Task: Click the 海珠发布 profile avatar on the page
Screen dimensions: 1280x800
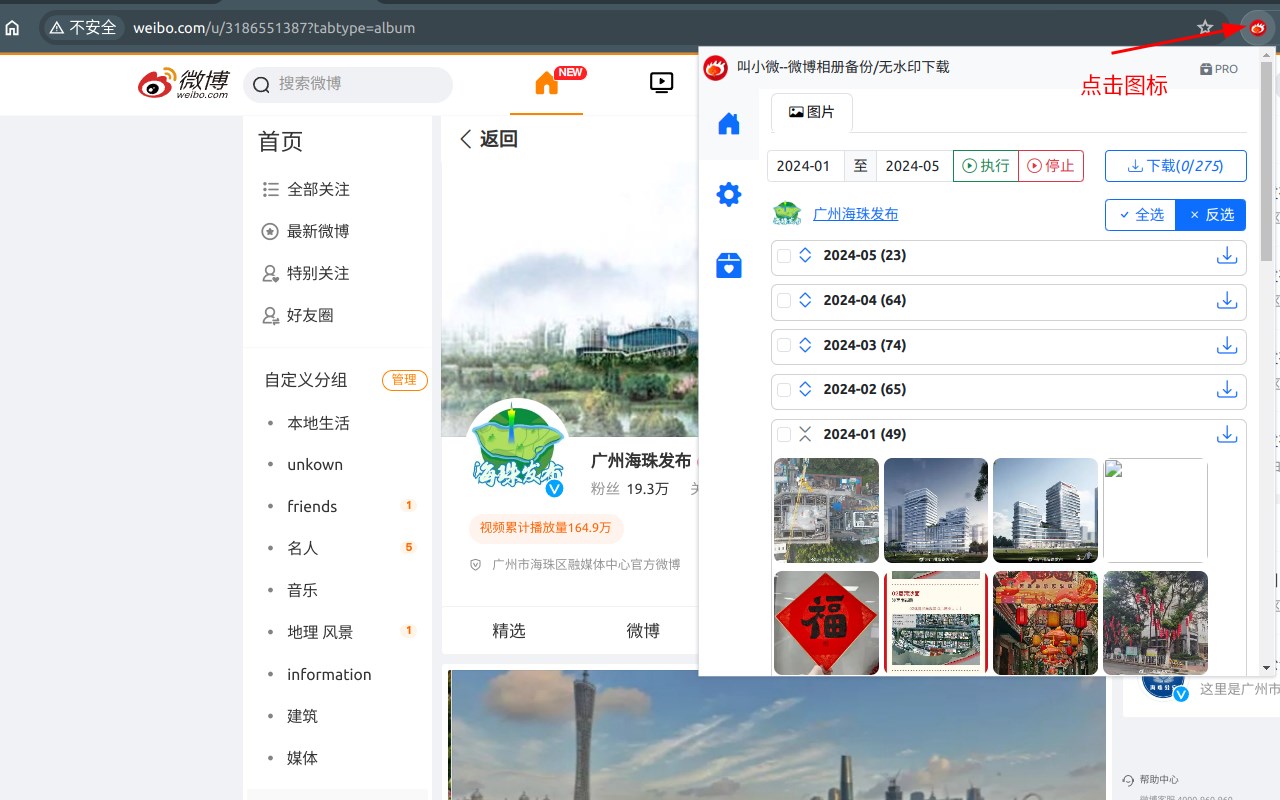Action: (x=518, y=449)
